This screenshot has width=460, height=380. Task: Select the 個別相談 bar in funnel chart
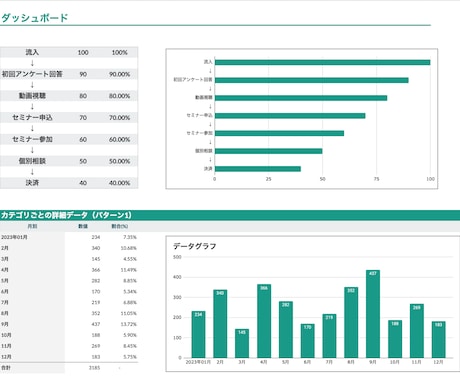[269, 151]
